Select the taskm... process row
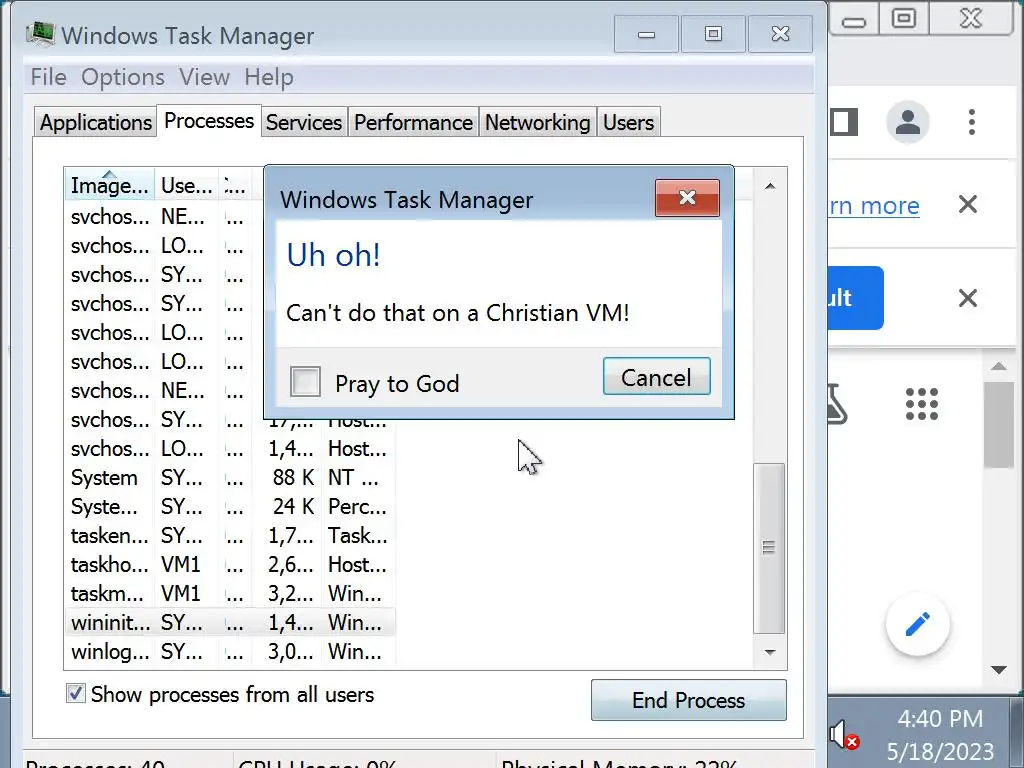The width and height of the screenshot is (1024, 768). click(x=230, y=593)
